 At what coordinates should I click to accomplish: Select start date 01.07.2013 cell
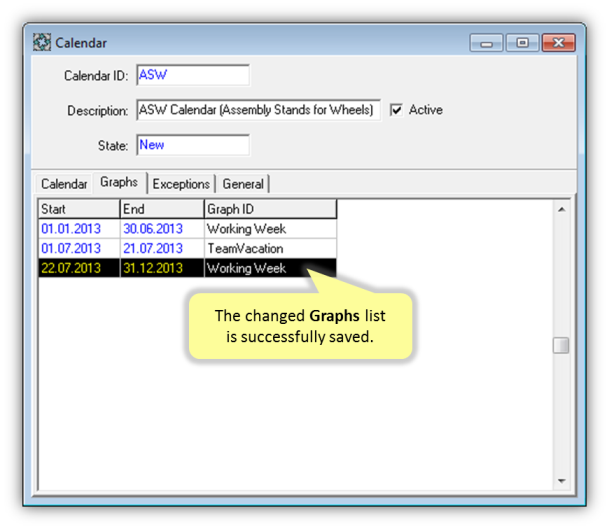coord(79,249)
